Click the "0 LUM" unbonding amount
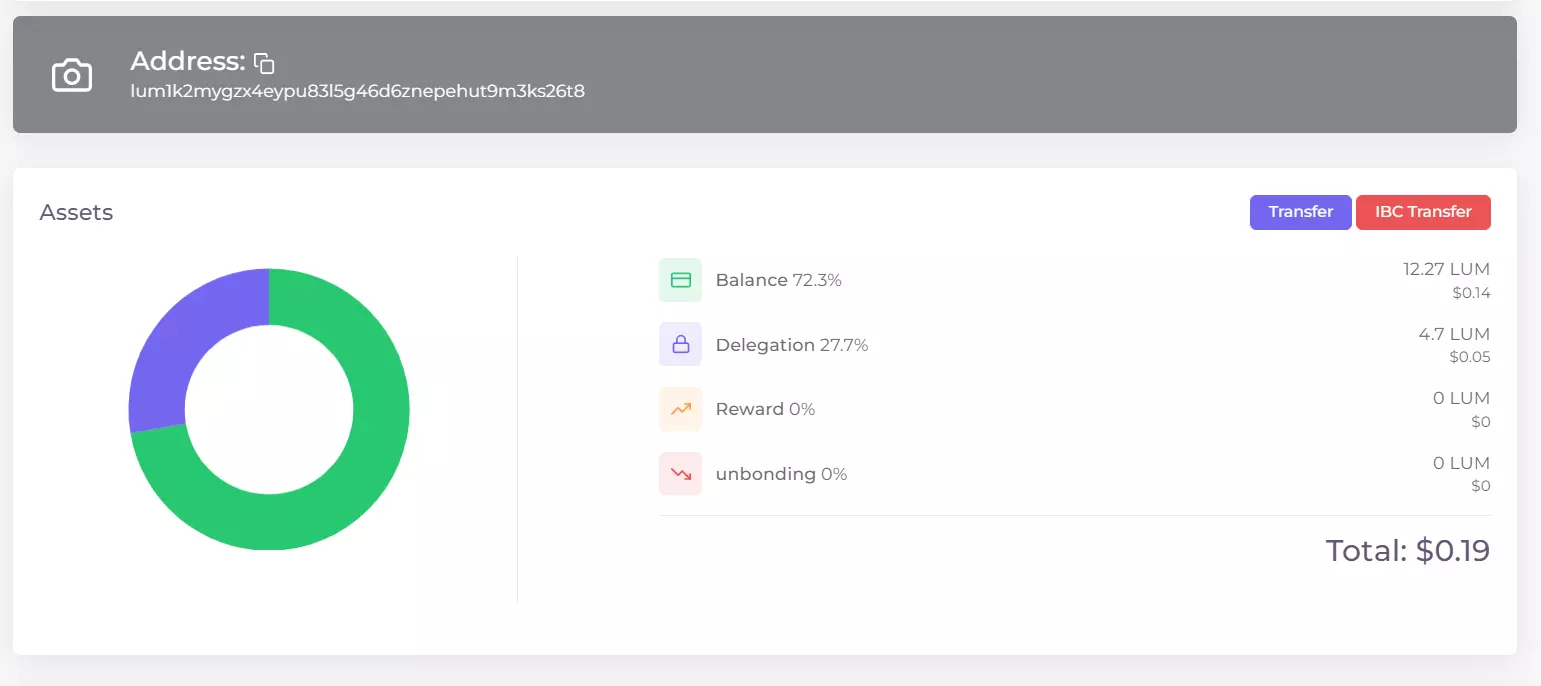 [1461, 463]
